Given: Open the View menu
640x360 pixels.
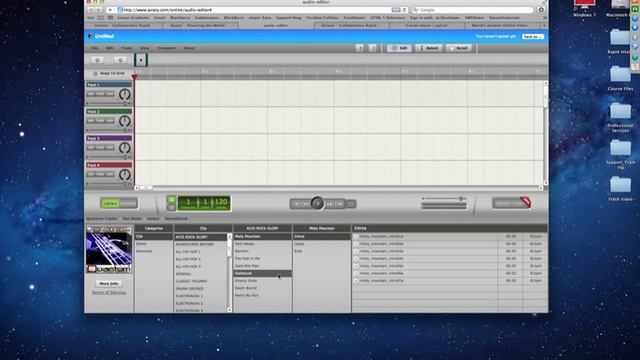Looking at the screenshot, I should pos(144,48).
